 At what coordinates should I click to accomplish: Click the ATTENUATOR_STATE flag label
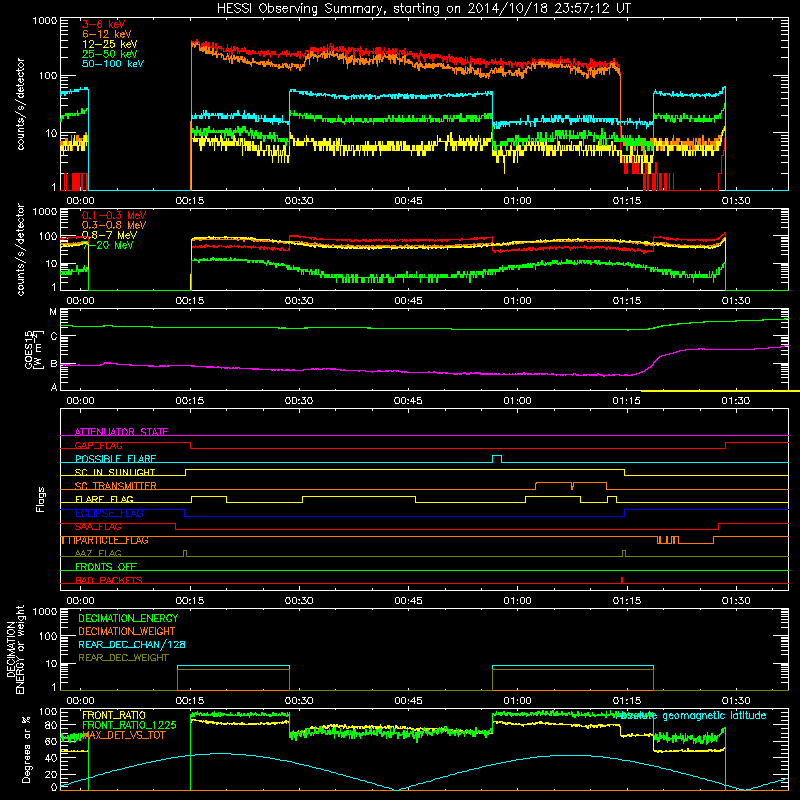[121, 432]
